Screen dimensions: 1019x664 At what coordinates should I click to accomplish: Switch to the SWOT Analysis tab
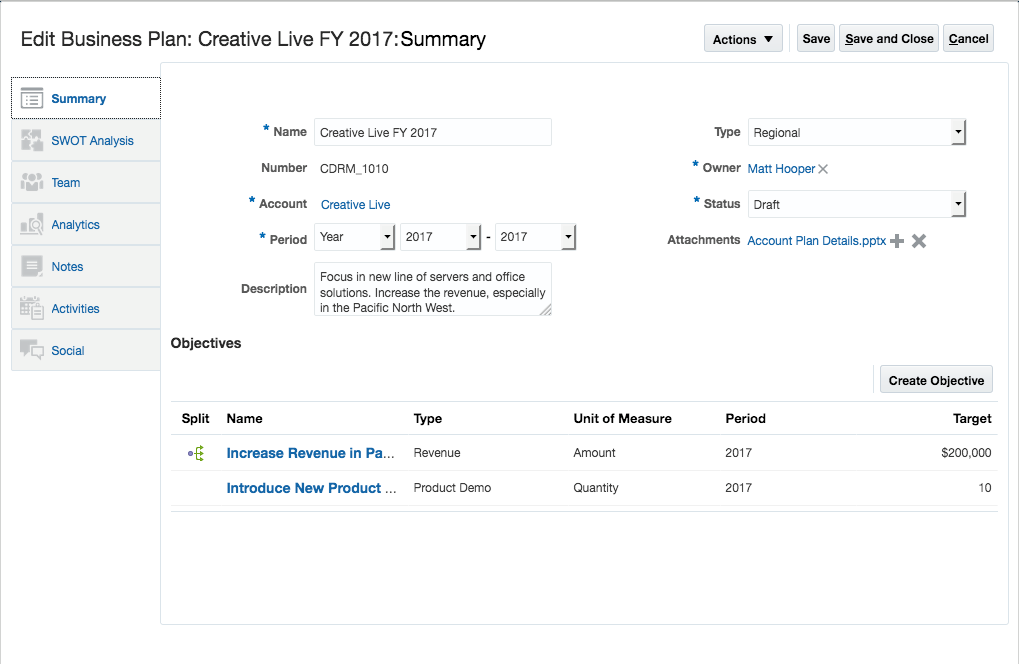pyautogui.click(x=92, y=141)
